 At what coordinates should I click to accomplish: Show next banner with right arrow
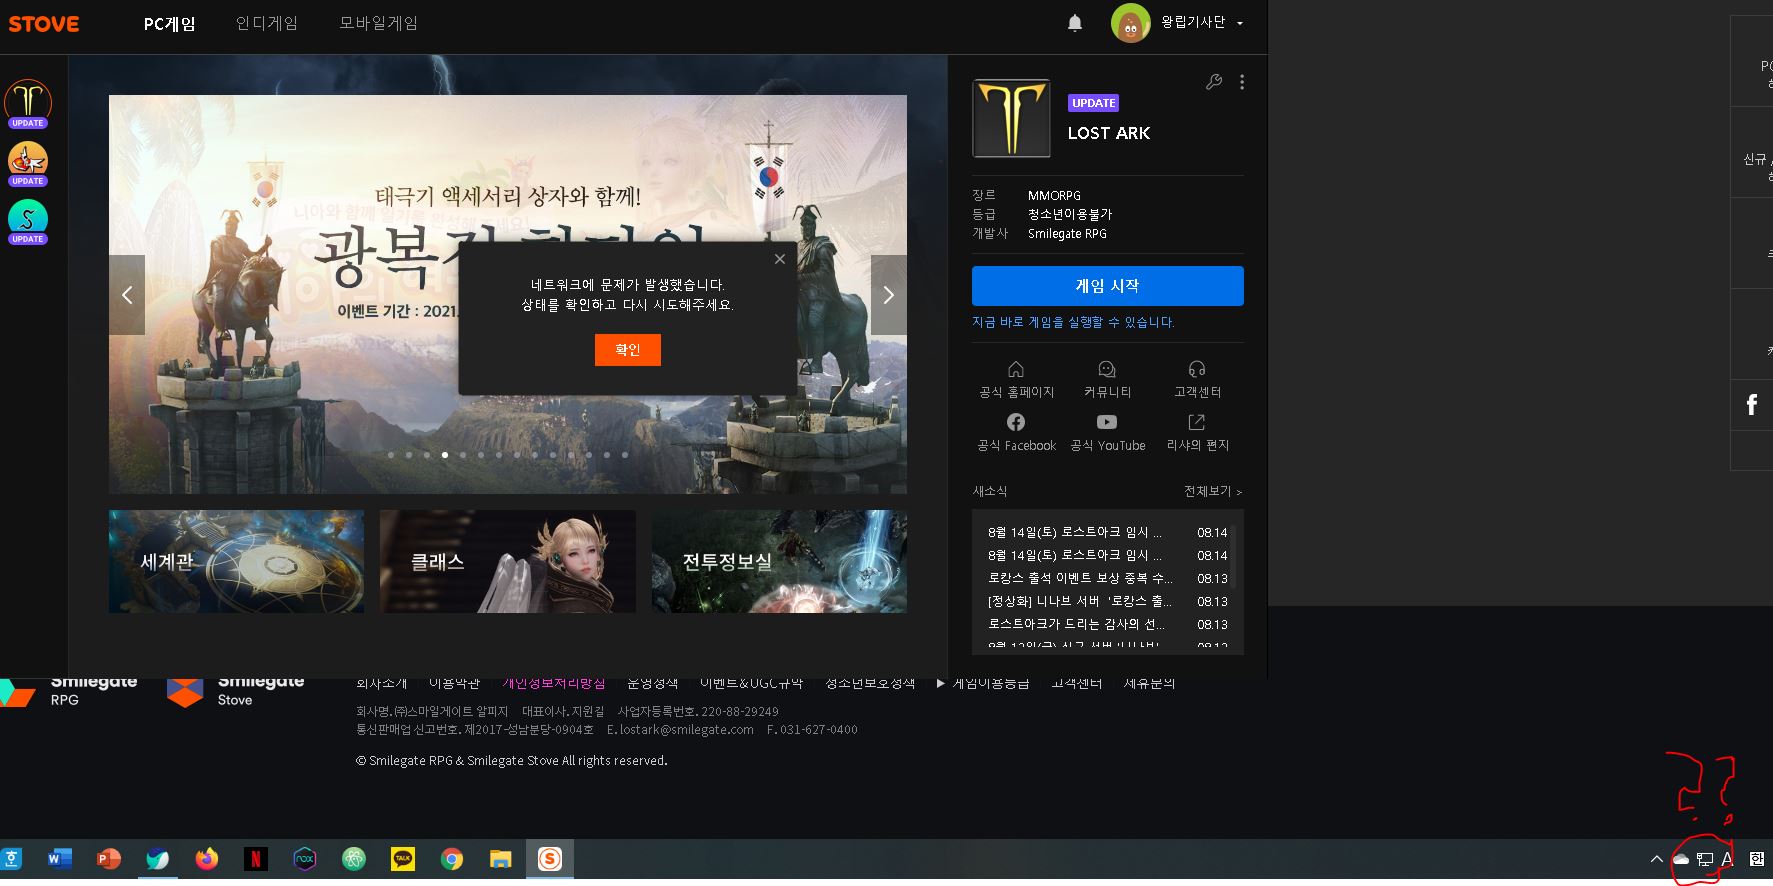coord(888,295)
